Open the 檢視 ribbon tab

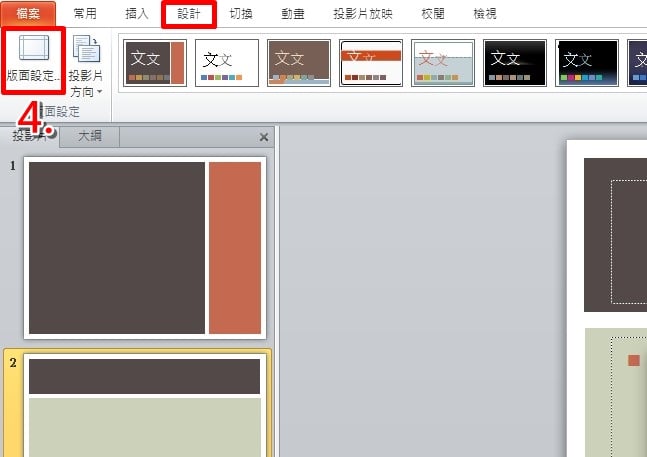[x=485, y=14]
